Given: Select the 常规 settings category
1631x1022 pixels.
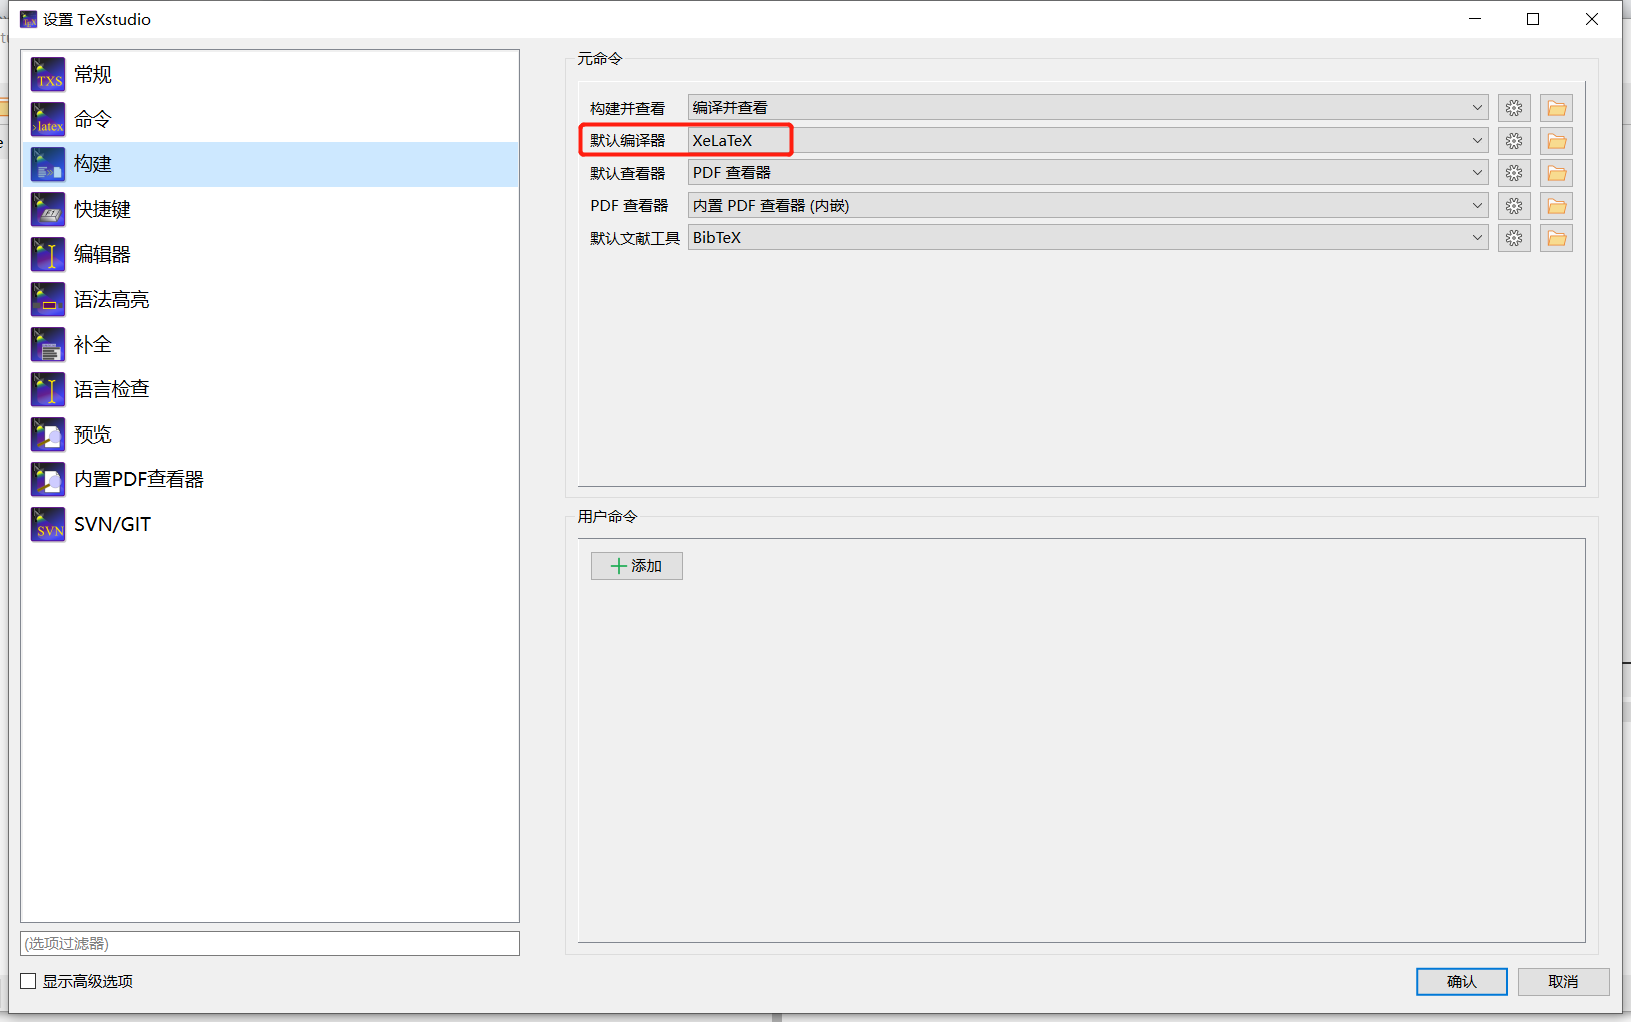Looking at the screenshot, I should 270,74.
